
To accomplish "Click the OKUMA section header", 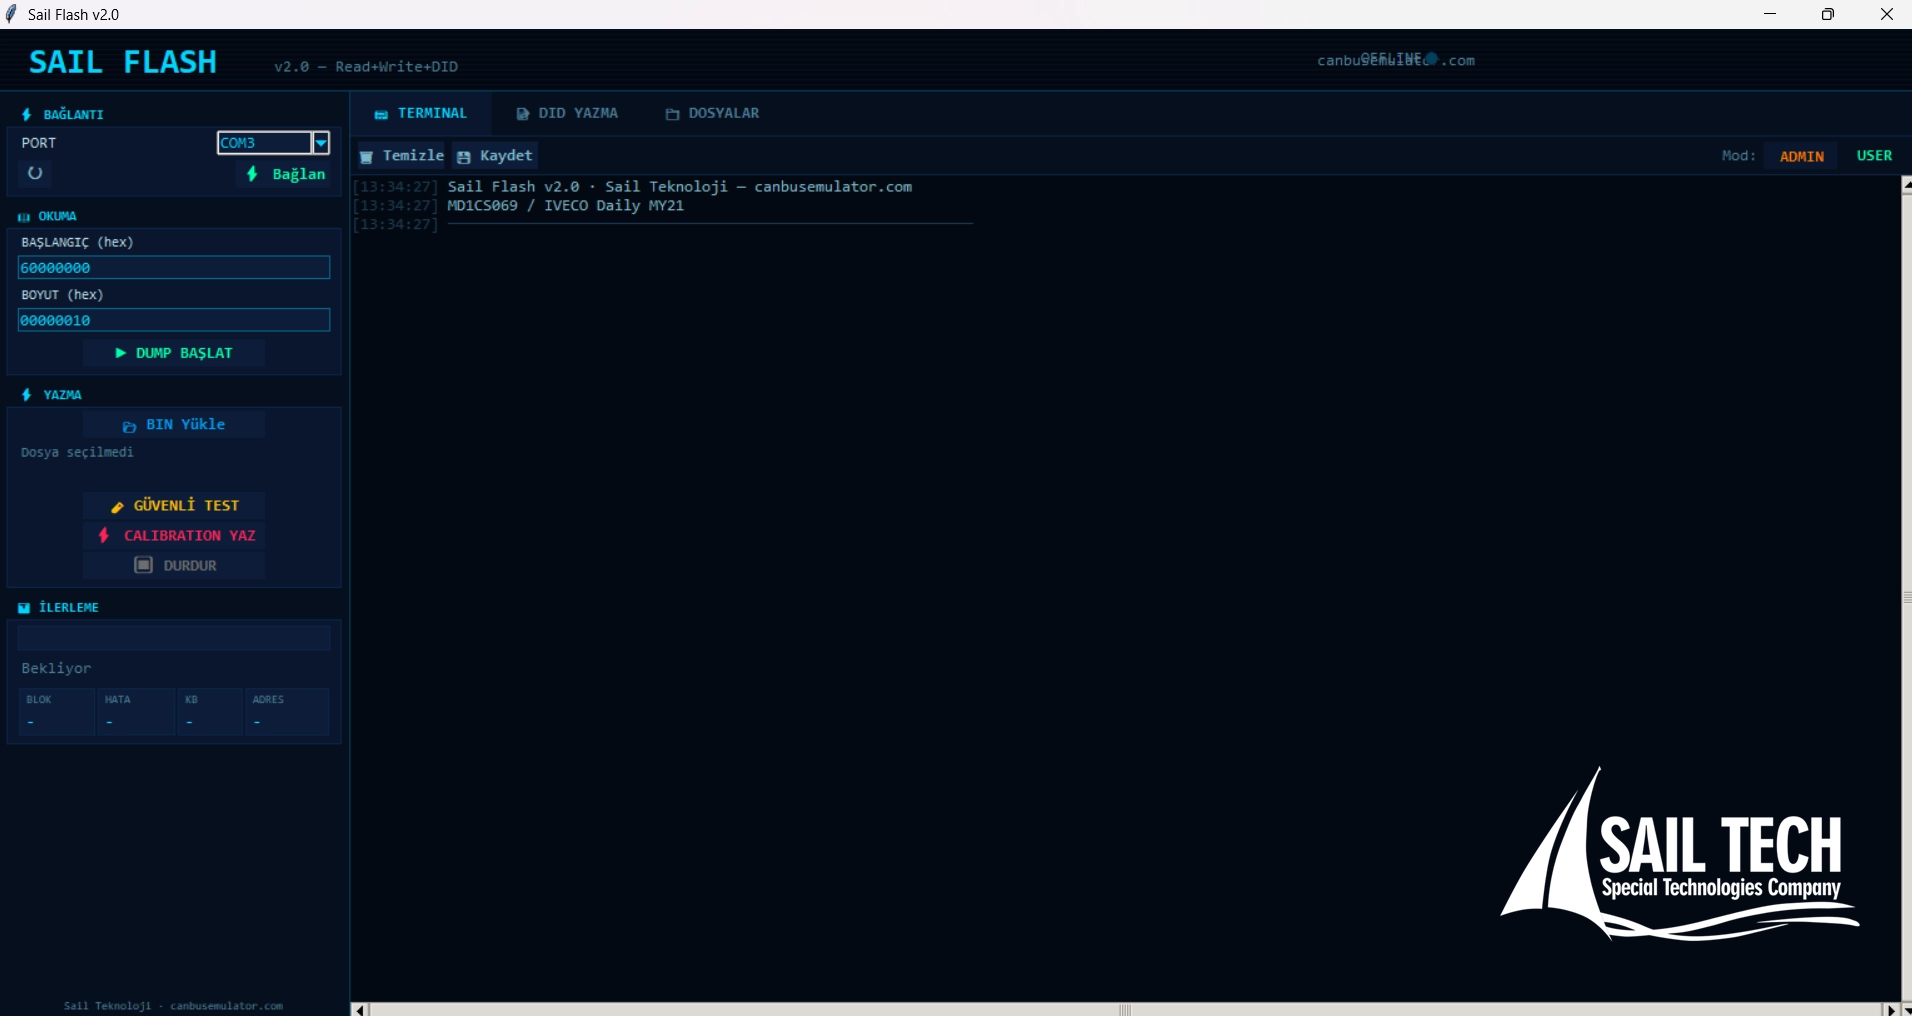I will [48, 216].
